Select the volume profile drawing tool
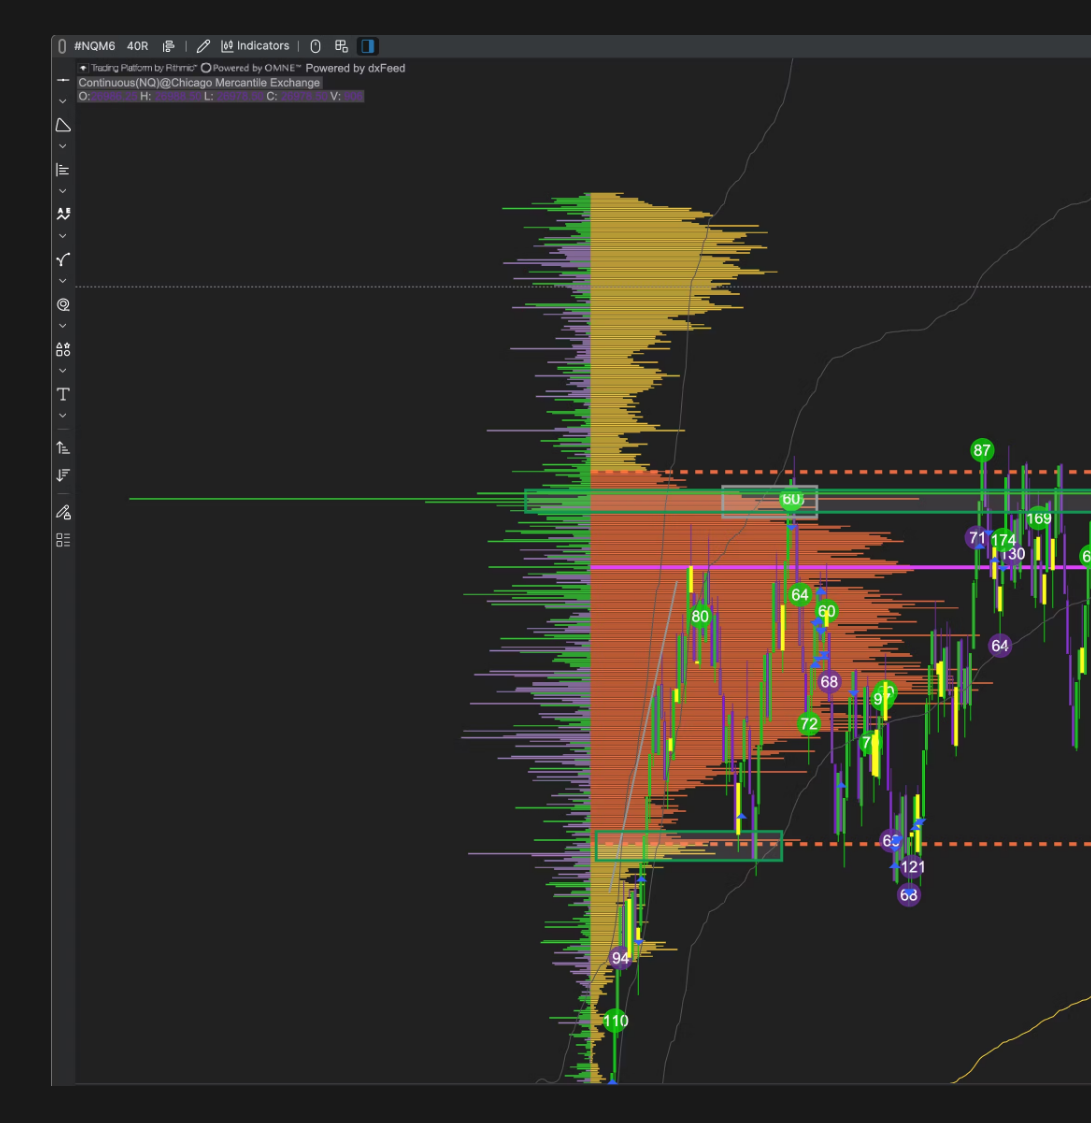The height and width of the screenshot is (1123, 1091). pos(63,170)
